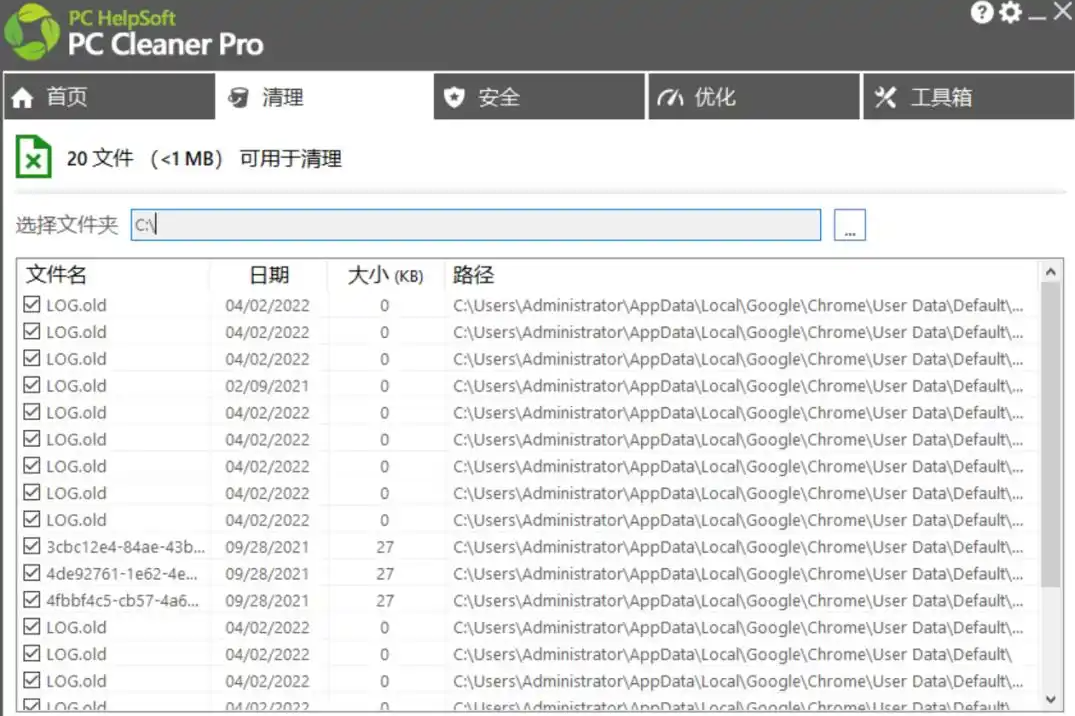Sort the list by 日期 column
The height and width of the screenshot is (716, 1075).
point(268,275)
